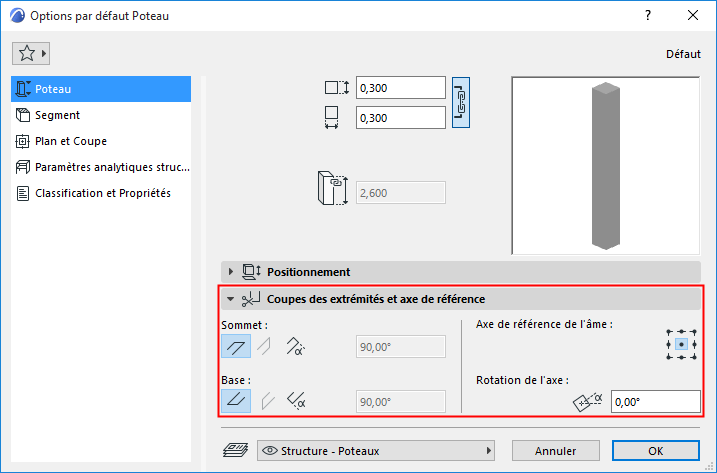Click the core reference axis anchor grid
Image resolution: width=717 pixels, height=473 pixels.
[681, 343]
